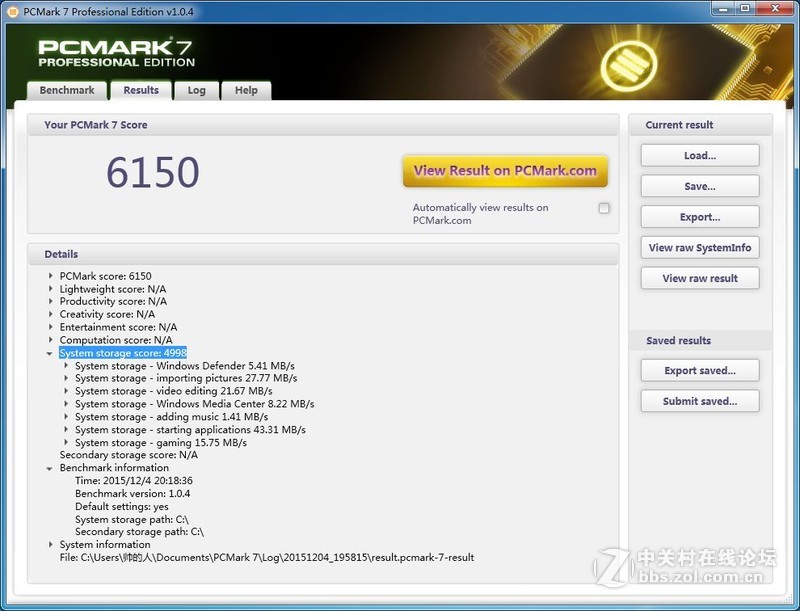Image resolution: width=800 pixels, height=611 pixels.
Task: Enable automatically view results on PCMark.com
Action: pyautogui.click(x=604, y=208)
